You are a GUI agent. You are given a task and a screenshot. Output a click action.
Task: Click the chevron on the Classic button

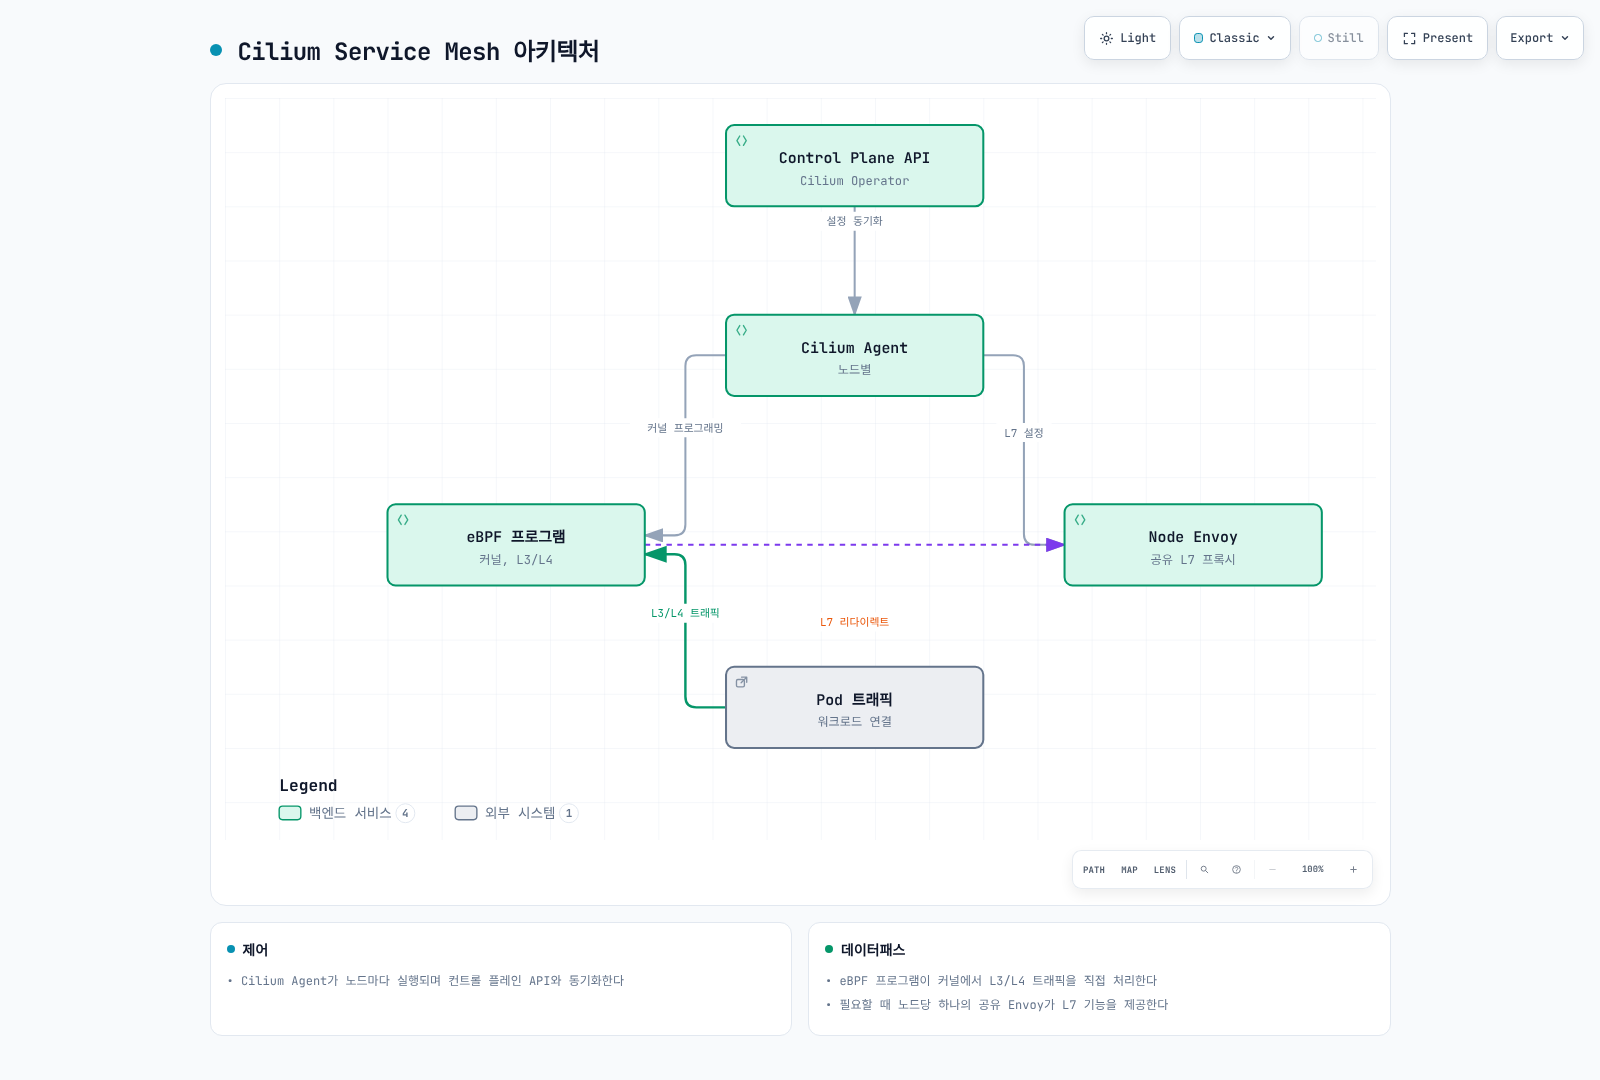point(1271,38)
